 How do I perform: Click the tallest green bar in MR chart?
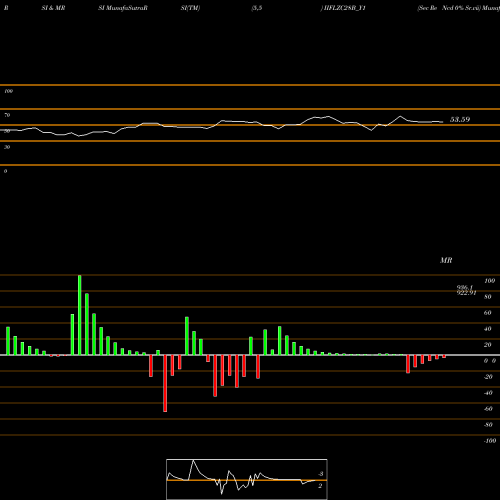point(80,315)
